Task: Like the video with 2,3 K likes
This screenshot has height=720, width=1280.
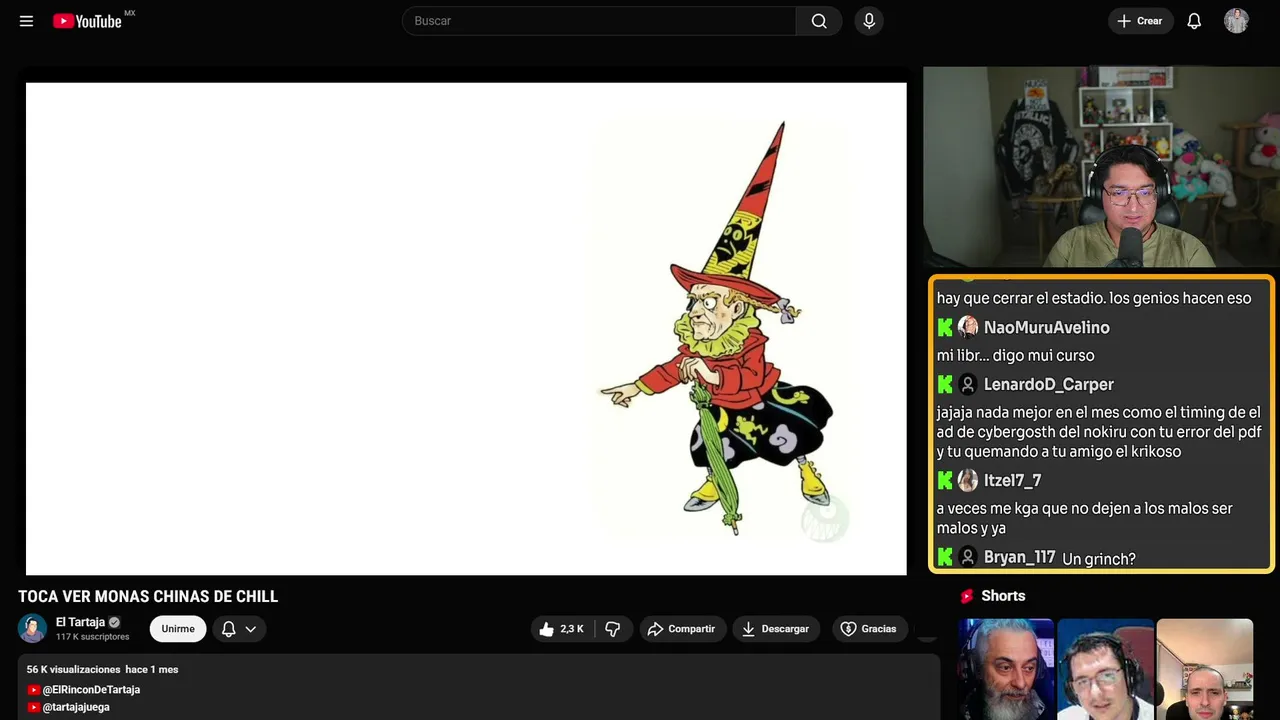Action: click(561, 629)
